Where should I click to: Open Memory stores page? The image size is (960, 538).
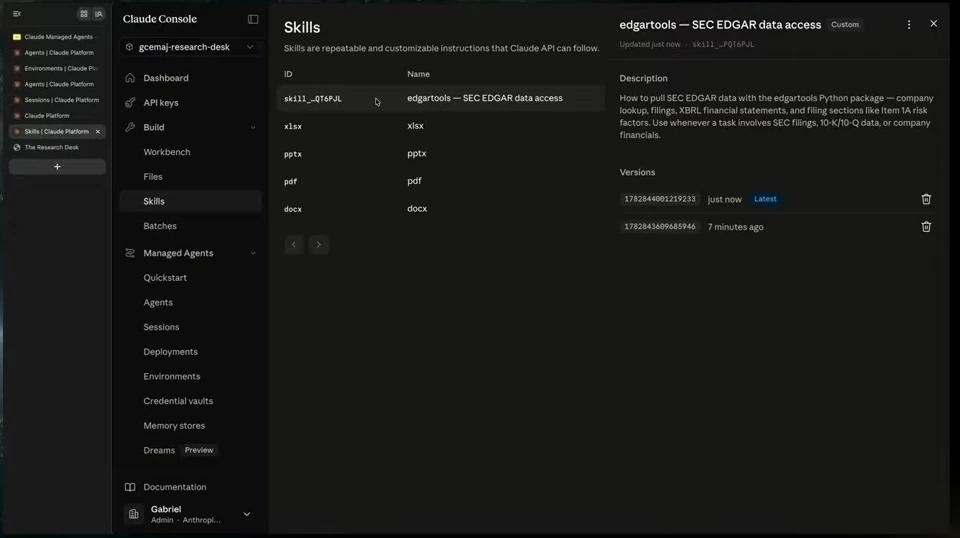(174, 425)
